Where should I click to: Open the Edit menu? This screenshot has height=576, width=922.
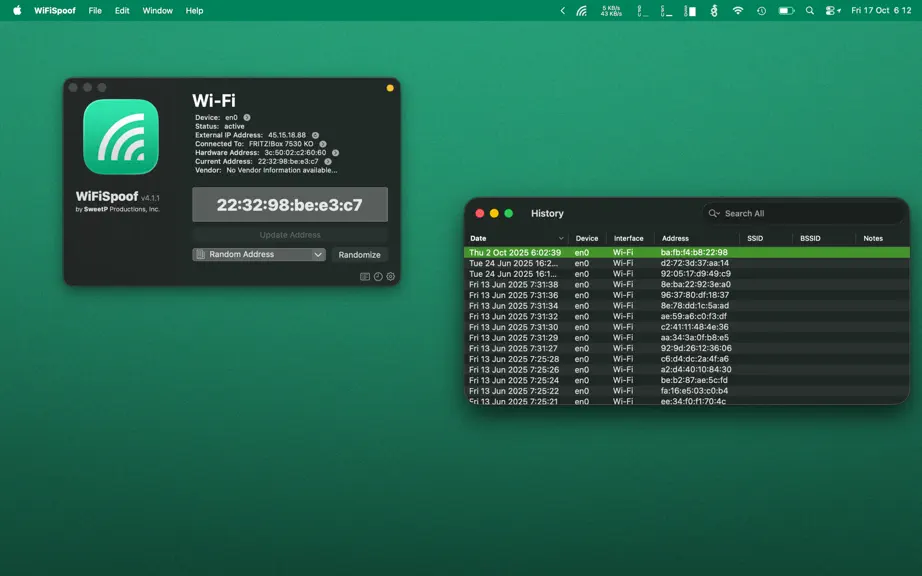click(x=122, y=11)
